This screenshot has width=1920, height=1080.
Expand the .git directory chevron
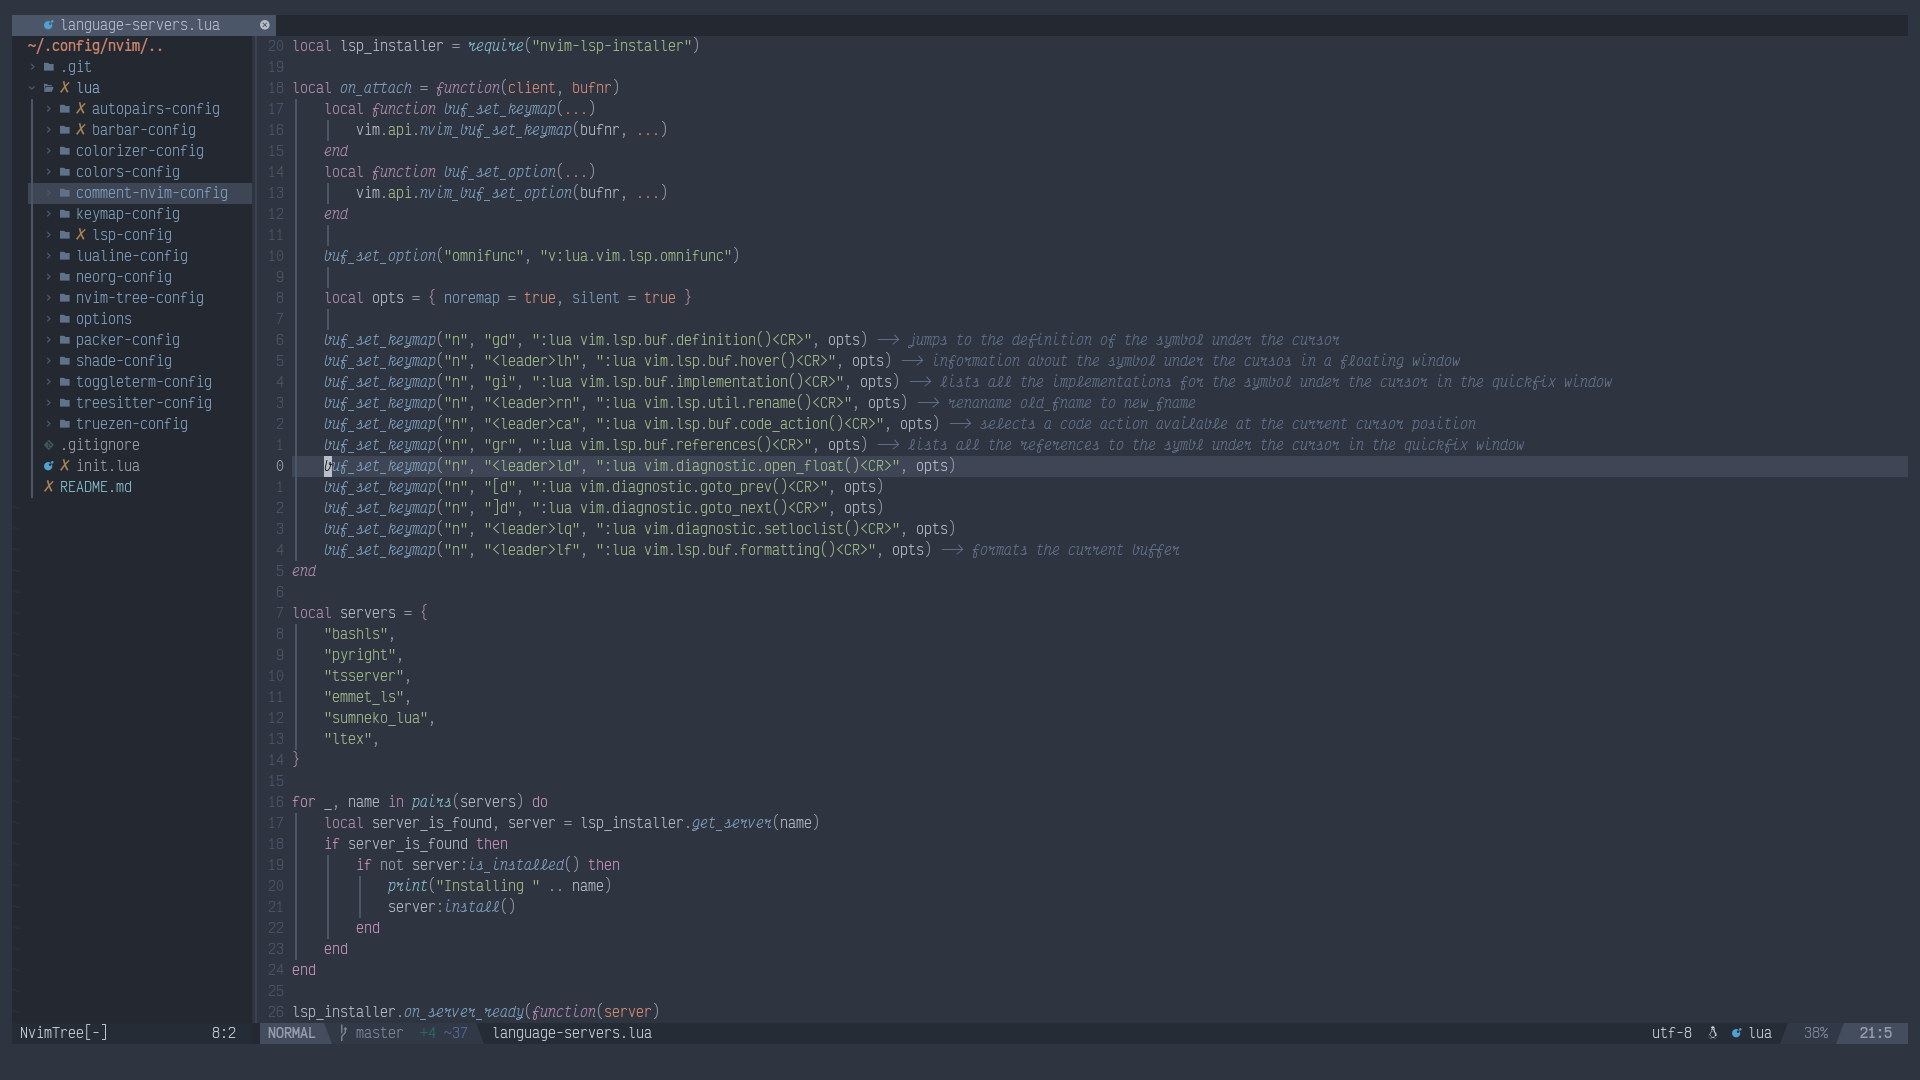tap(32, 67)
